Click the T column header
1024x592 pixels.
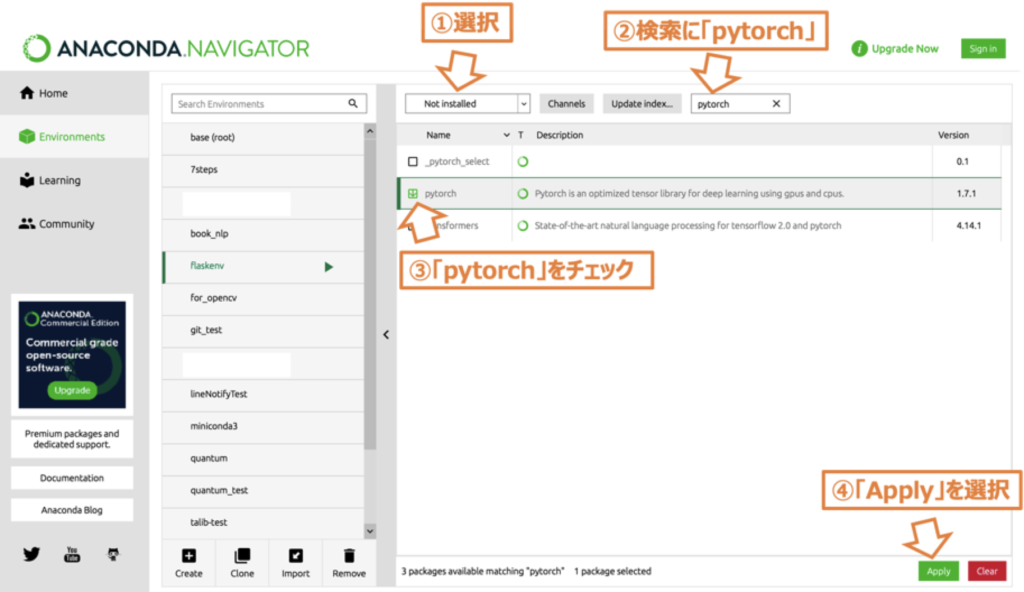click(520, 135)
